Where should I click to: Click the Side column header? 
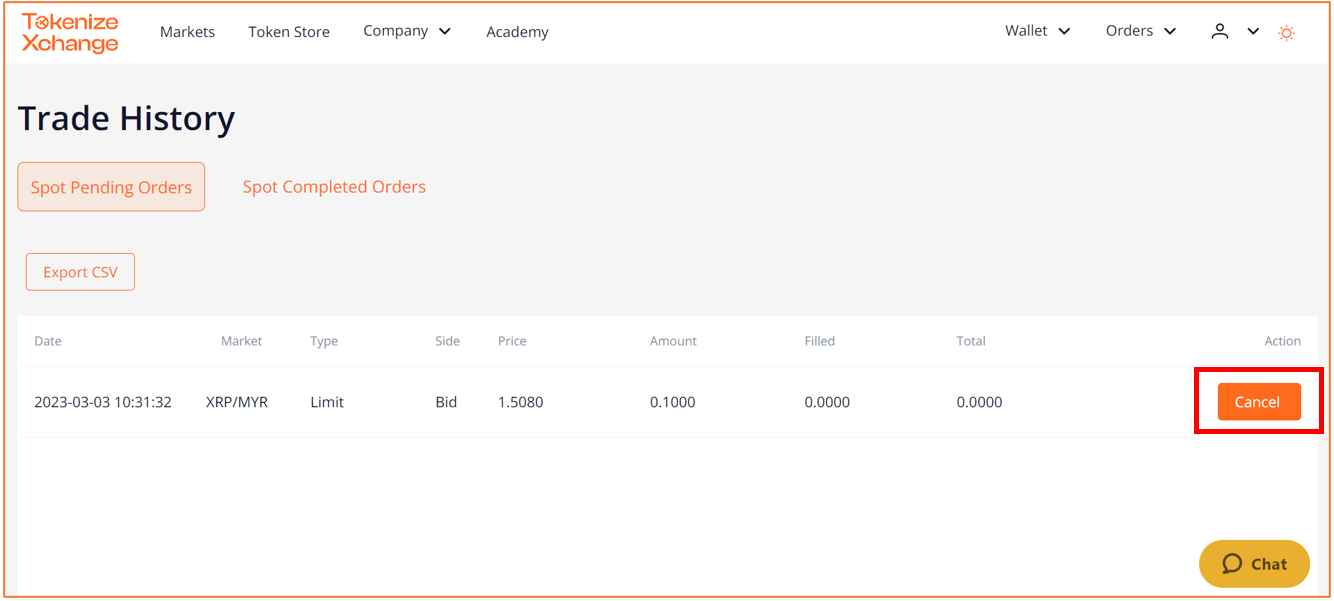click(x=447, y=341)
